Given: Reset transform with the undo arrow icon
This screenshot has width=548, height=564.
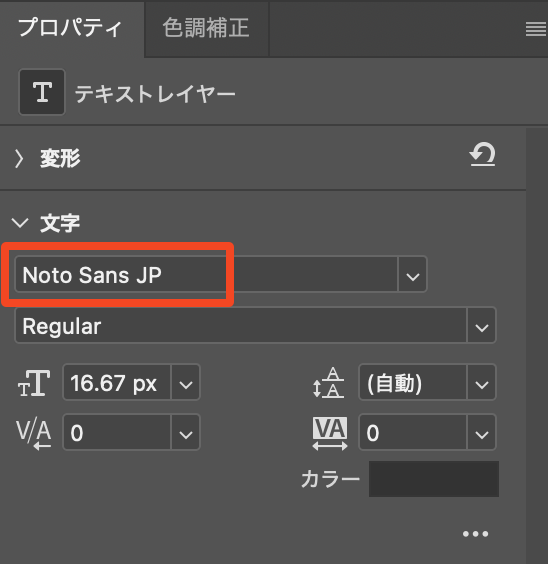Looking at the screenshot, I should pyautogui.click(x=483, y=154).
